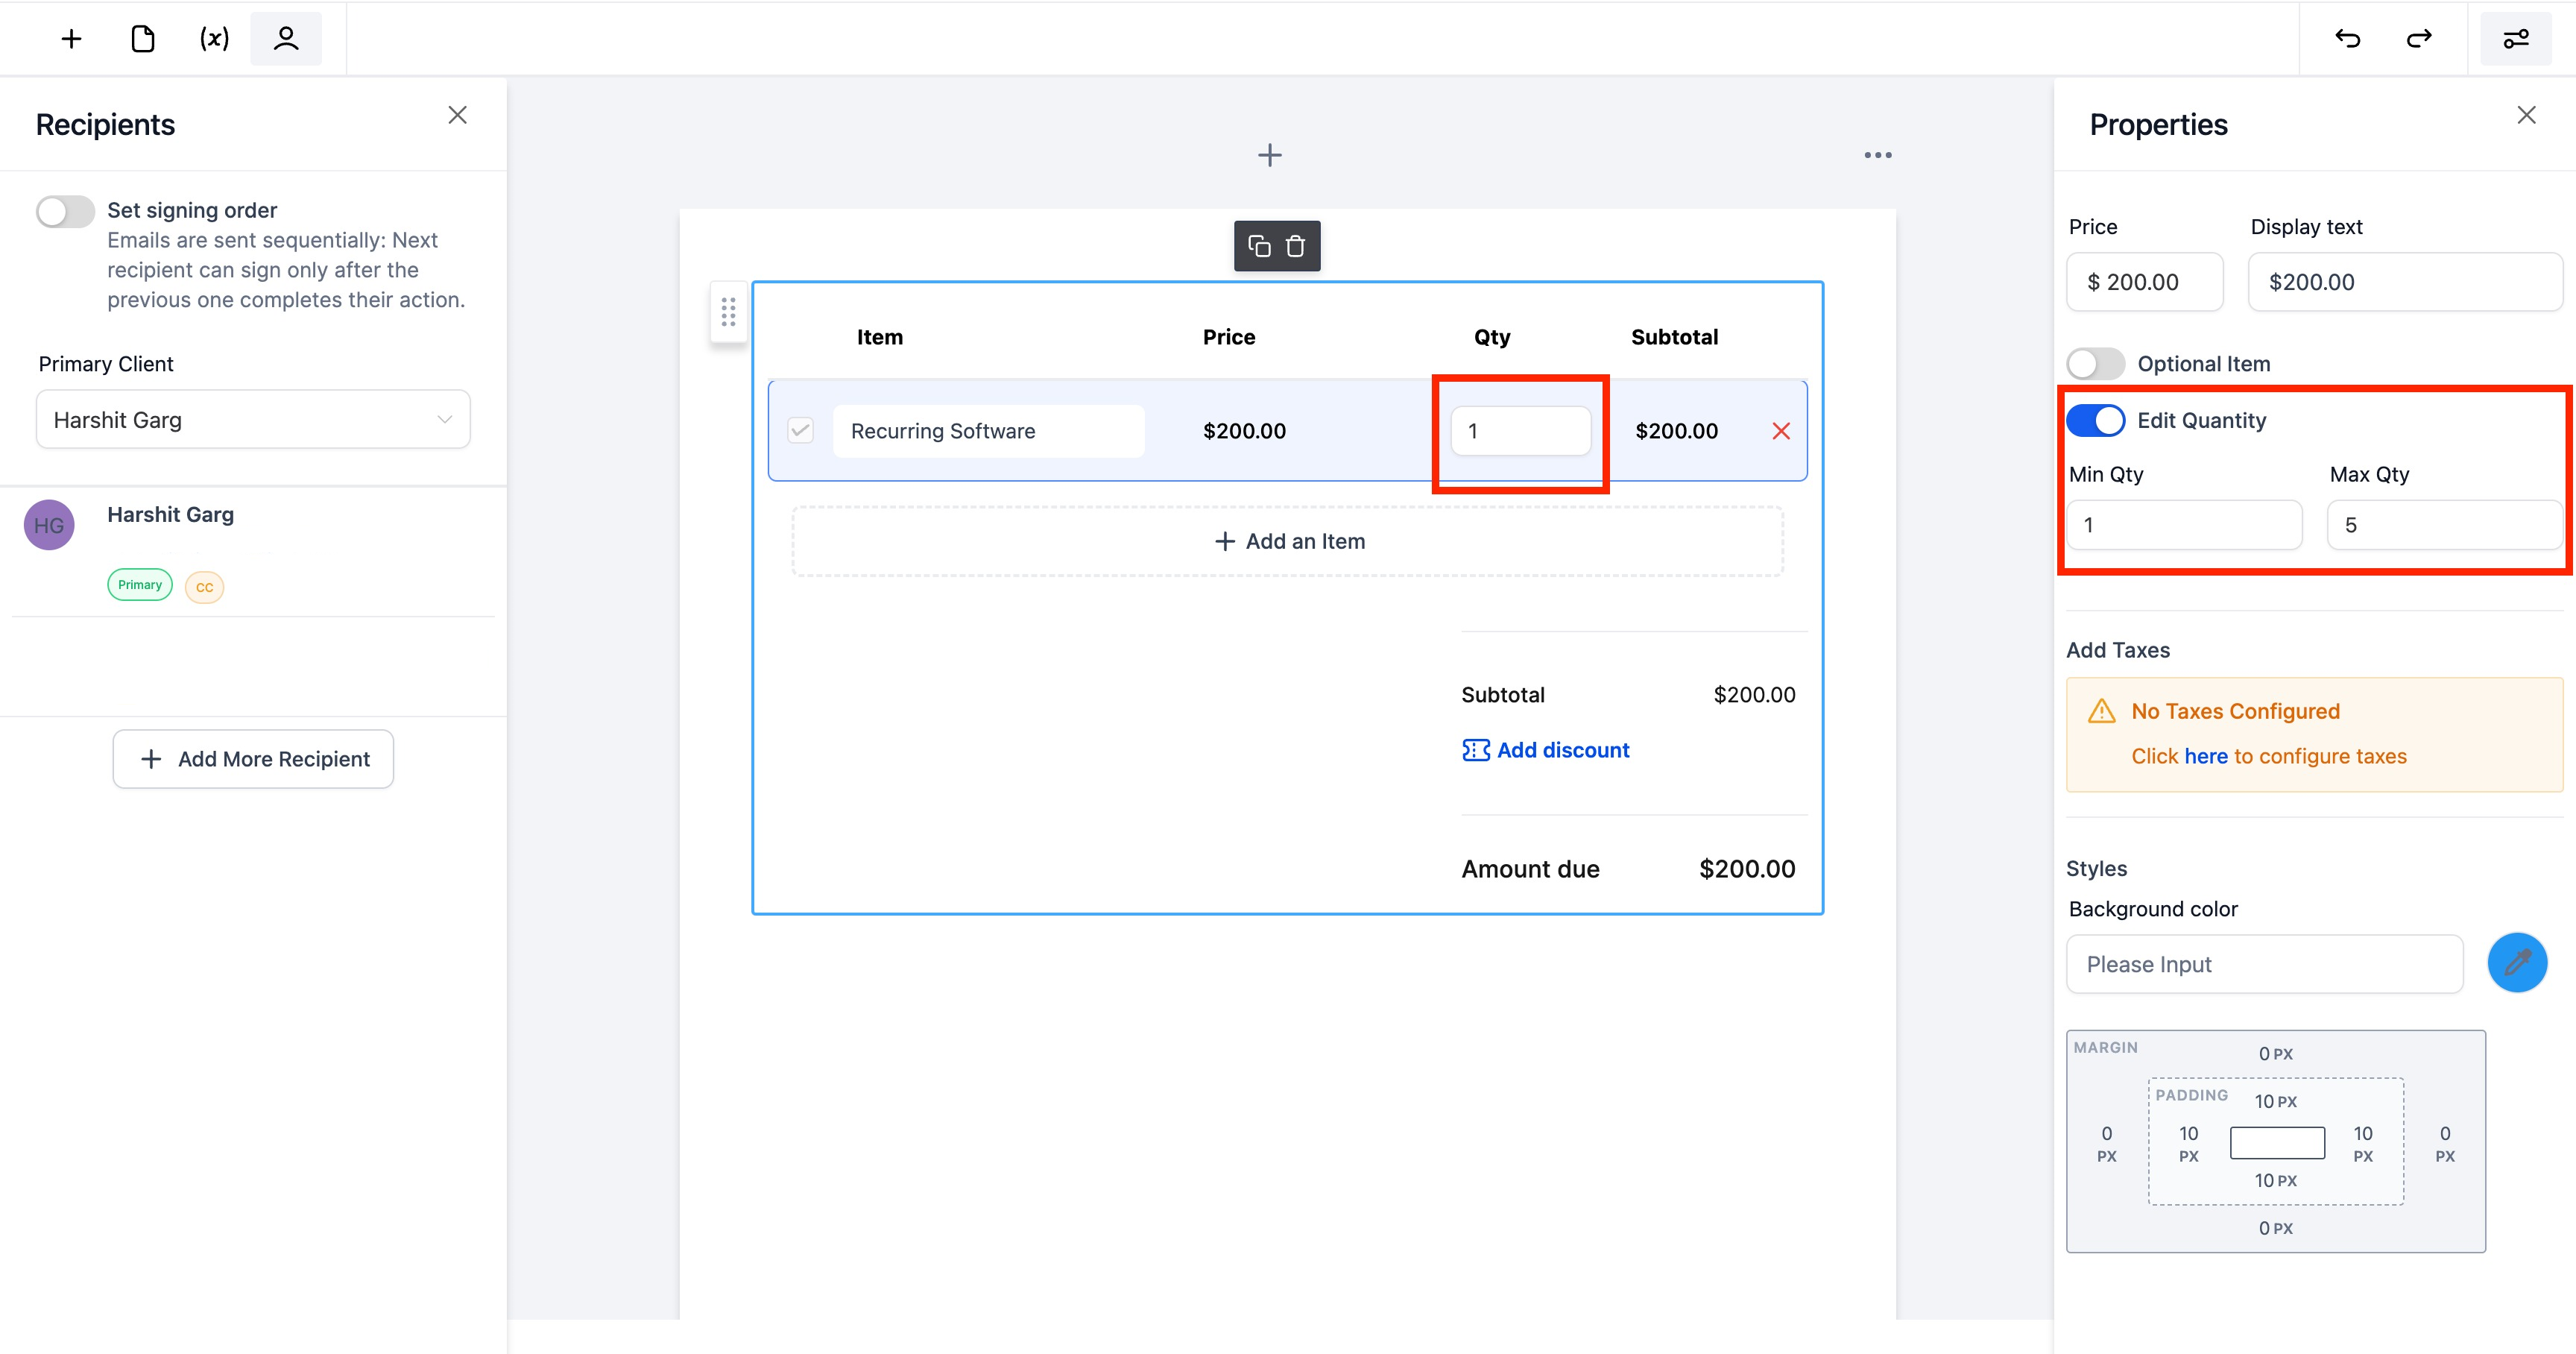Open the custom variables (x) icon
Image resolution: width=2576 pixels, height=1354 pixels.
214,39
